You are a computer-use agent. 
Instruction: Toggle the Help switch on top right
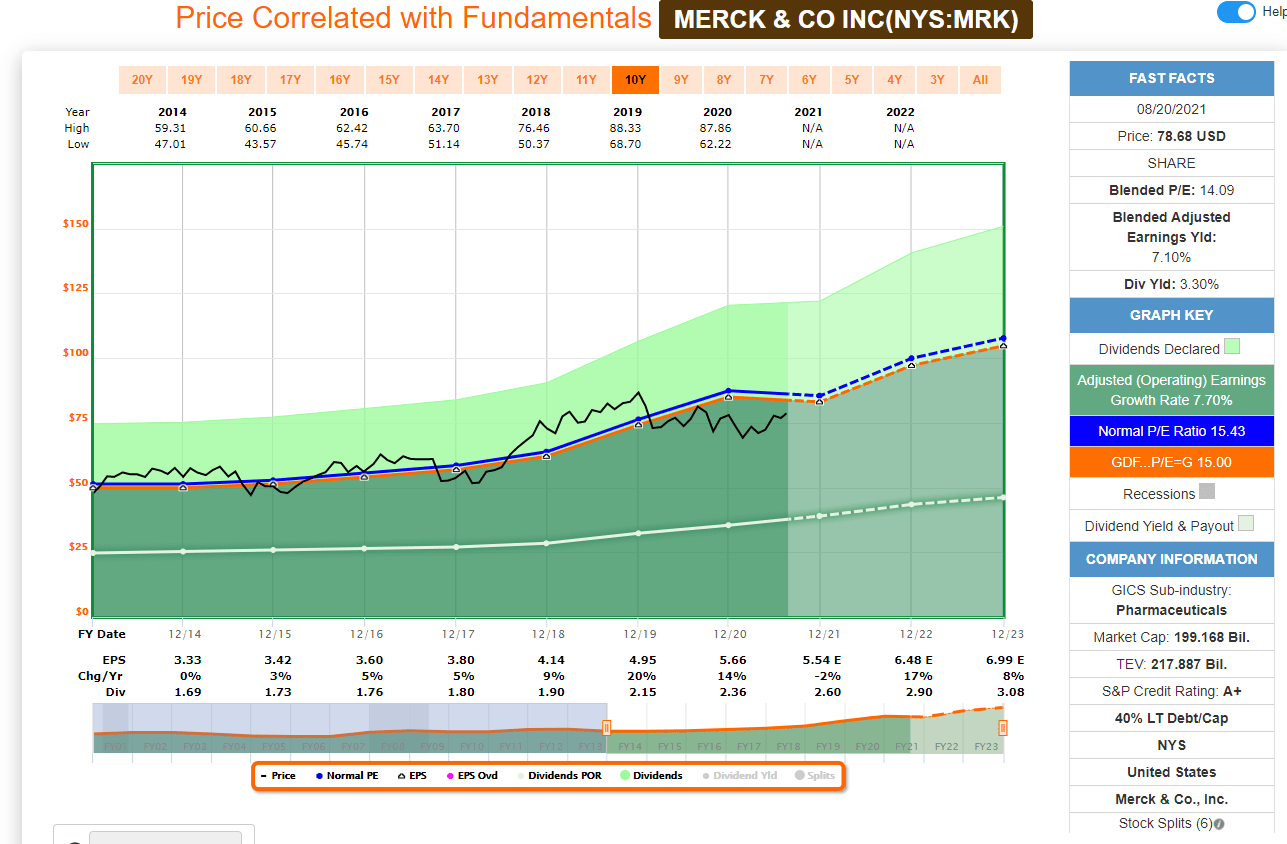pos(1236,12)
